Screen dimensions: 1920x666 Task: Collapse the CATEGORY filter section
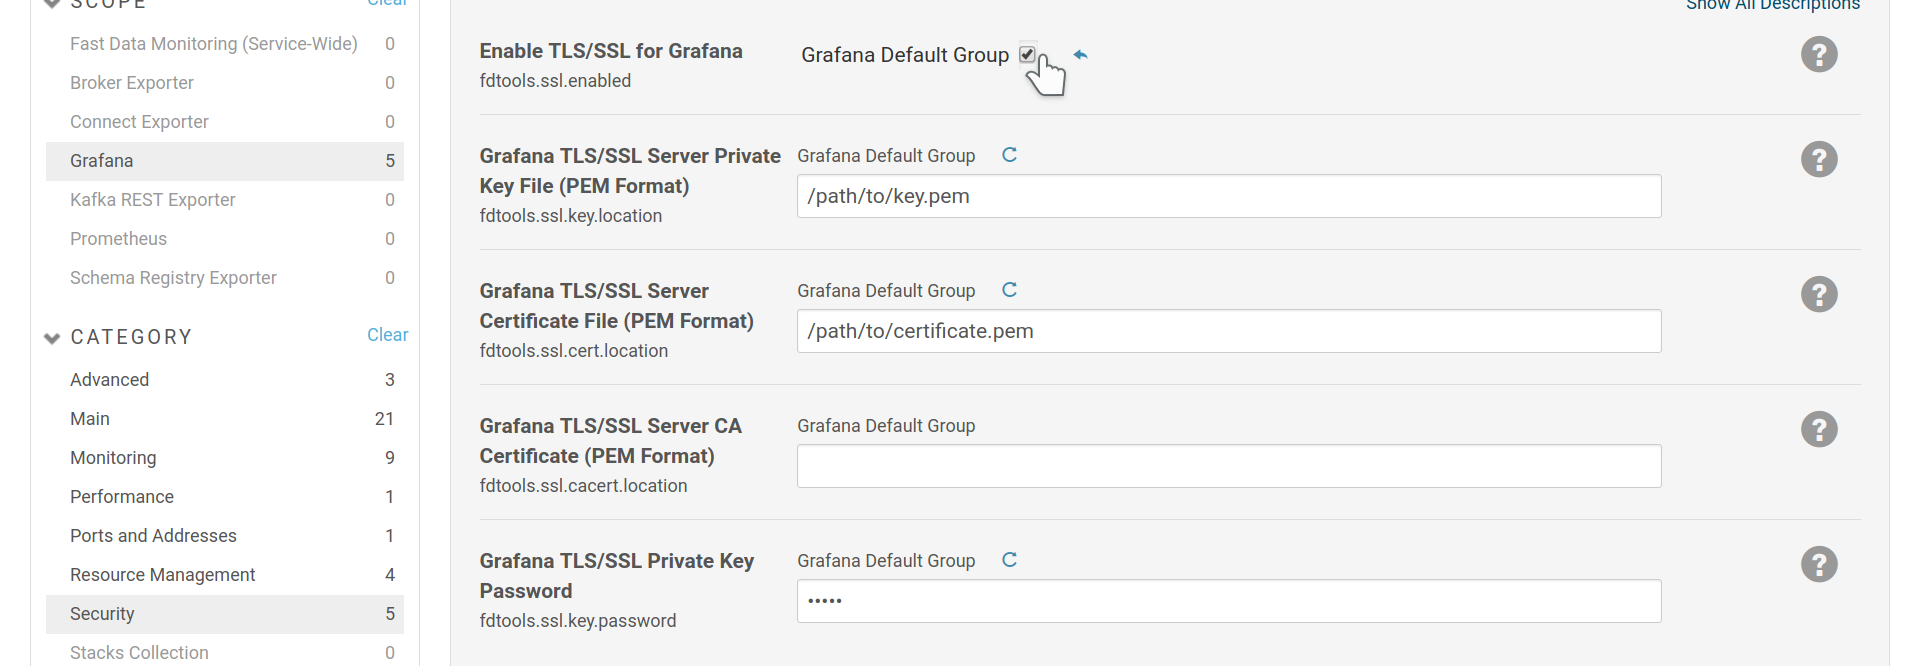(x=52, y=338)
